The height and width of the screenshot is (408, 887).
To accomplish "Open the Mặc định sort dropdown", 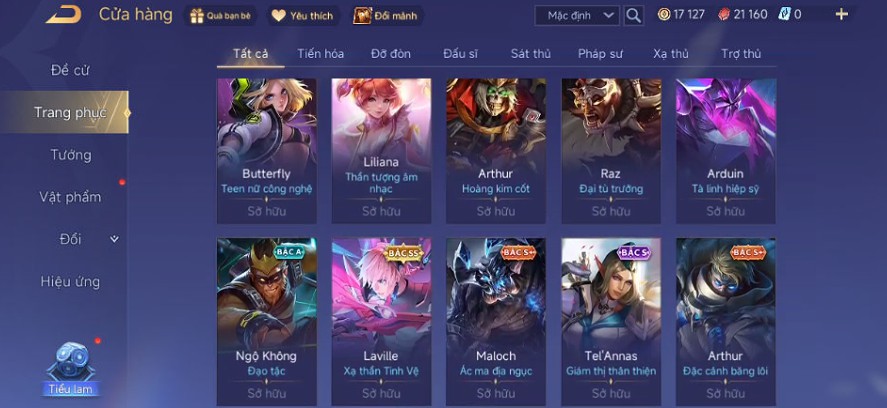I will 577,15.
